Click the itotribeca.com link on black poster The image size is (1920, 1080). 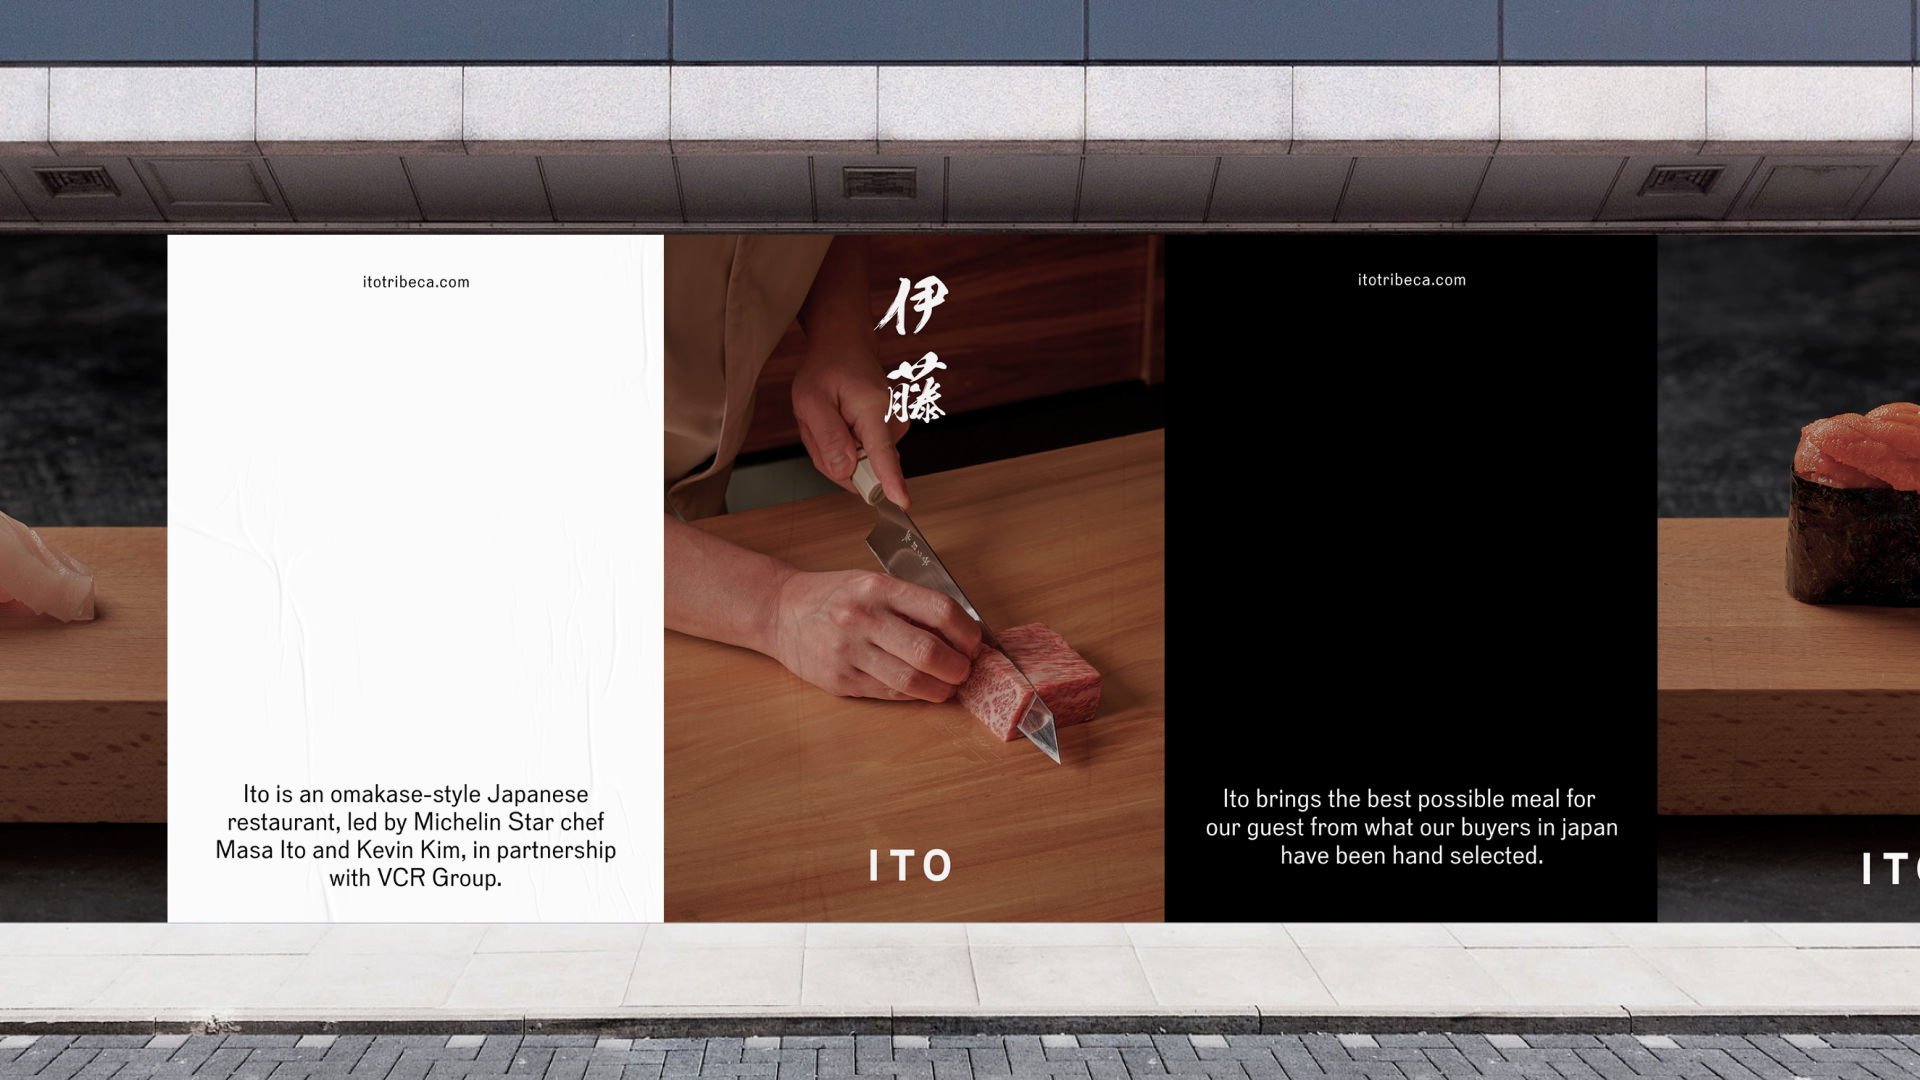(x=1411, y=280)
